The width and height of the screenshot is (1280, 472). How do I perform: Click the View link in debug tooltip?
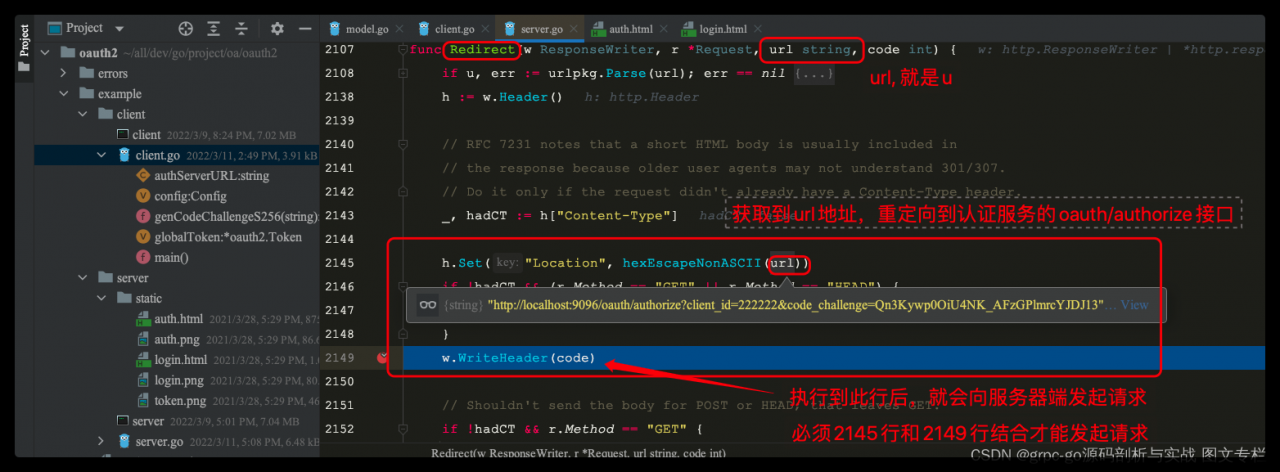tap(1134, 305)
